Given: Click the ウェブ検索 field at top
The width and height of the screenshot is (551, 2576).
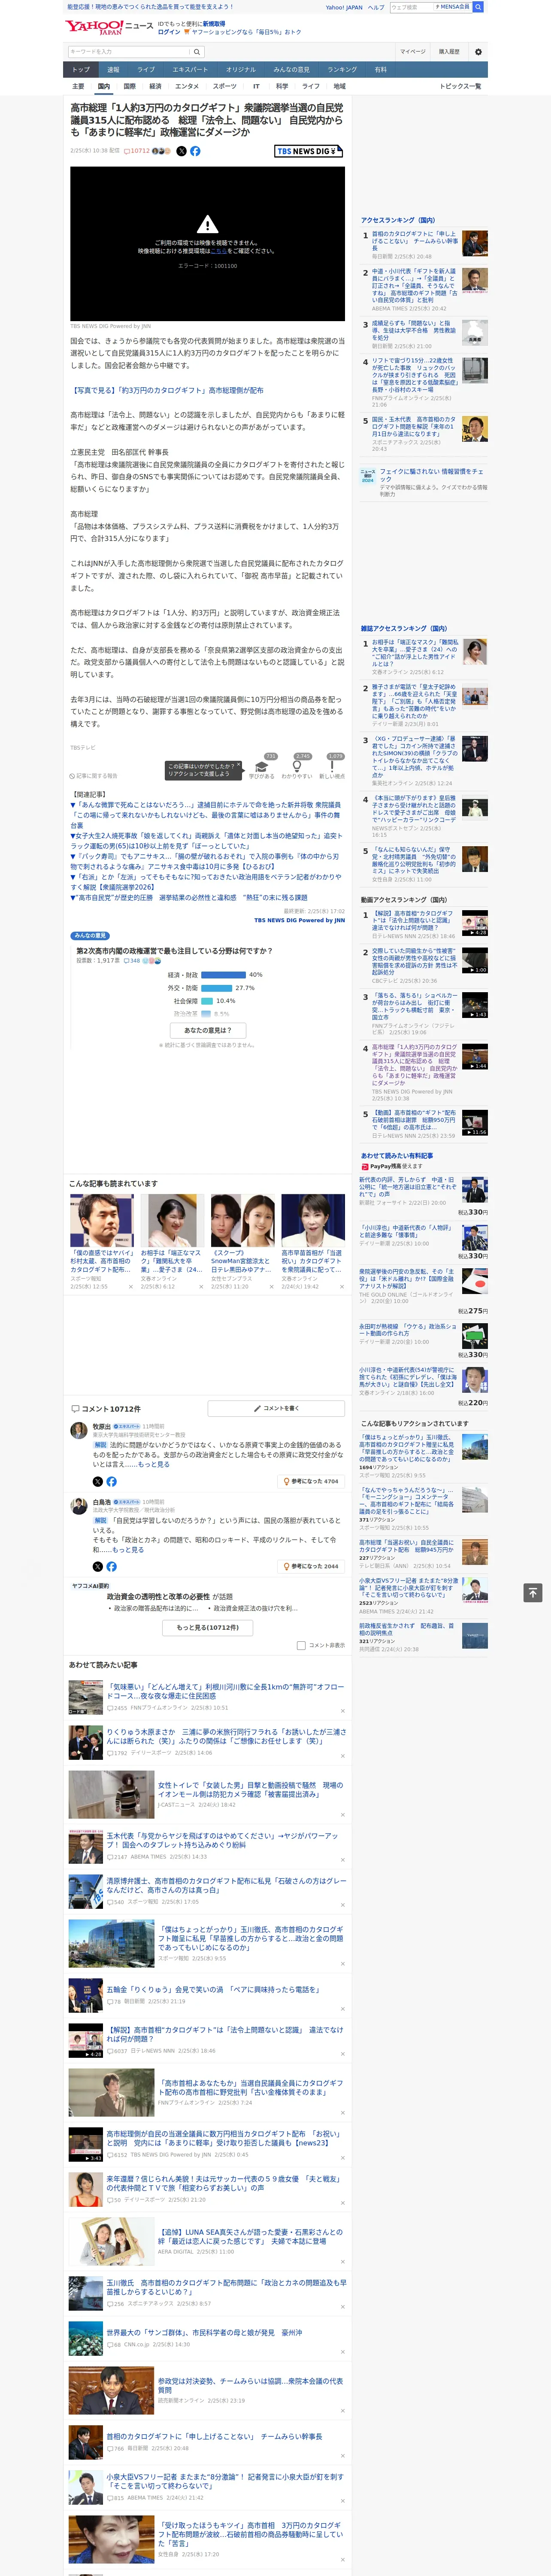Looking at the screenshot, I should (x=411, y=7).
